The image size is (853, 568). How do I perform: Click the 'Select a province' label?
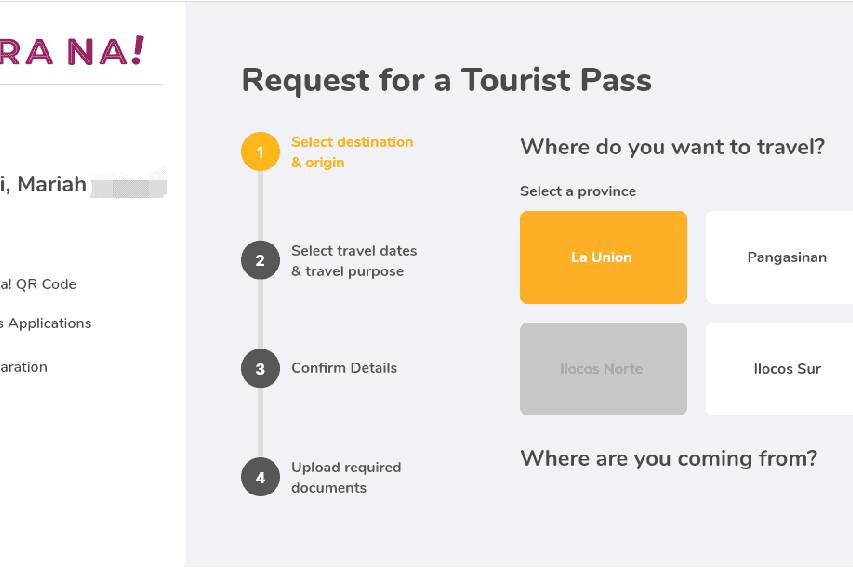[577, 191]
